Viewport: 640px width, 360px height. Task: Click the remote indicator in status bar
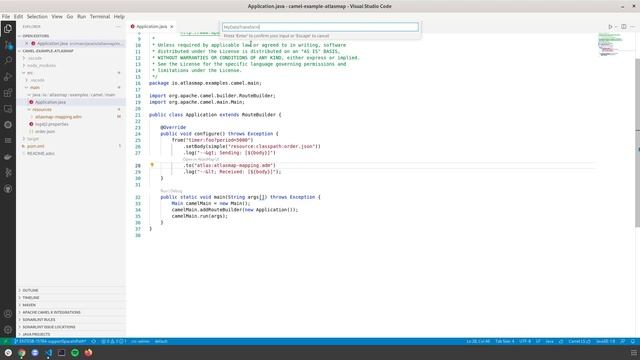point(5,341)
